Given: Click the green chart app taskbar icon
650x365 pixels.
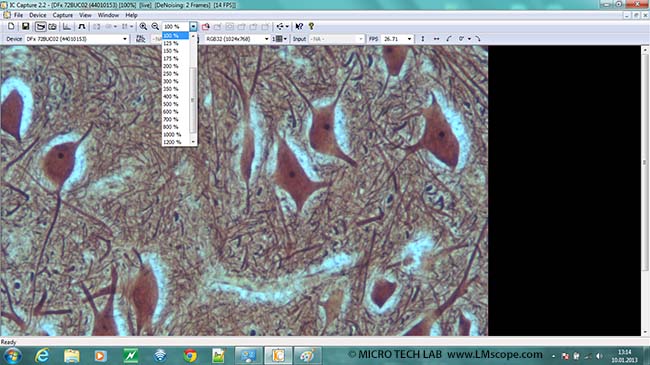Looking at the screenshot, I should click(x=131, y=356).
